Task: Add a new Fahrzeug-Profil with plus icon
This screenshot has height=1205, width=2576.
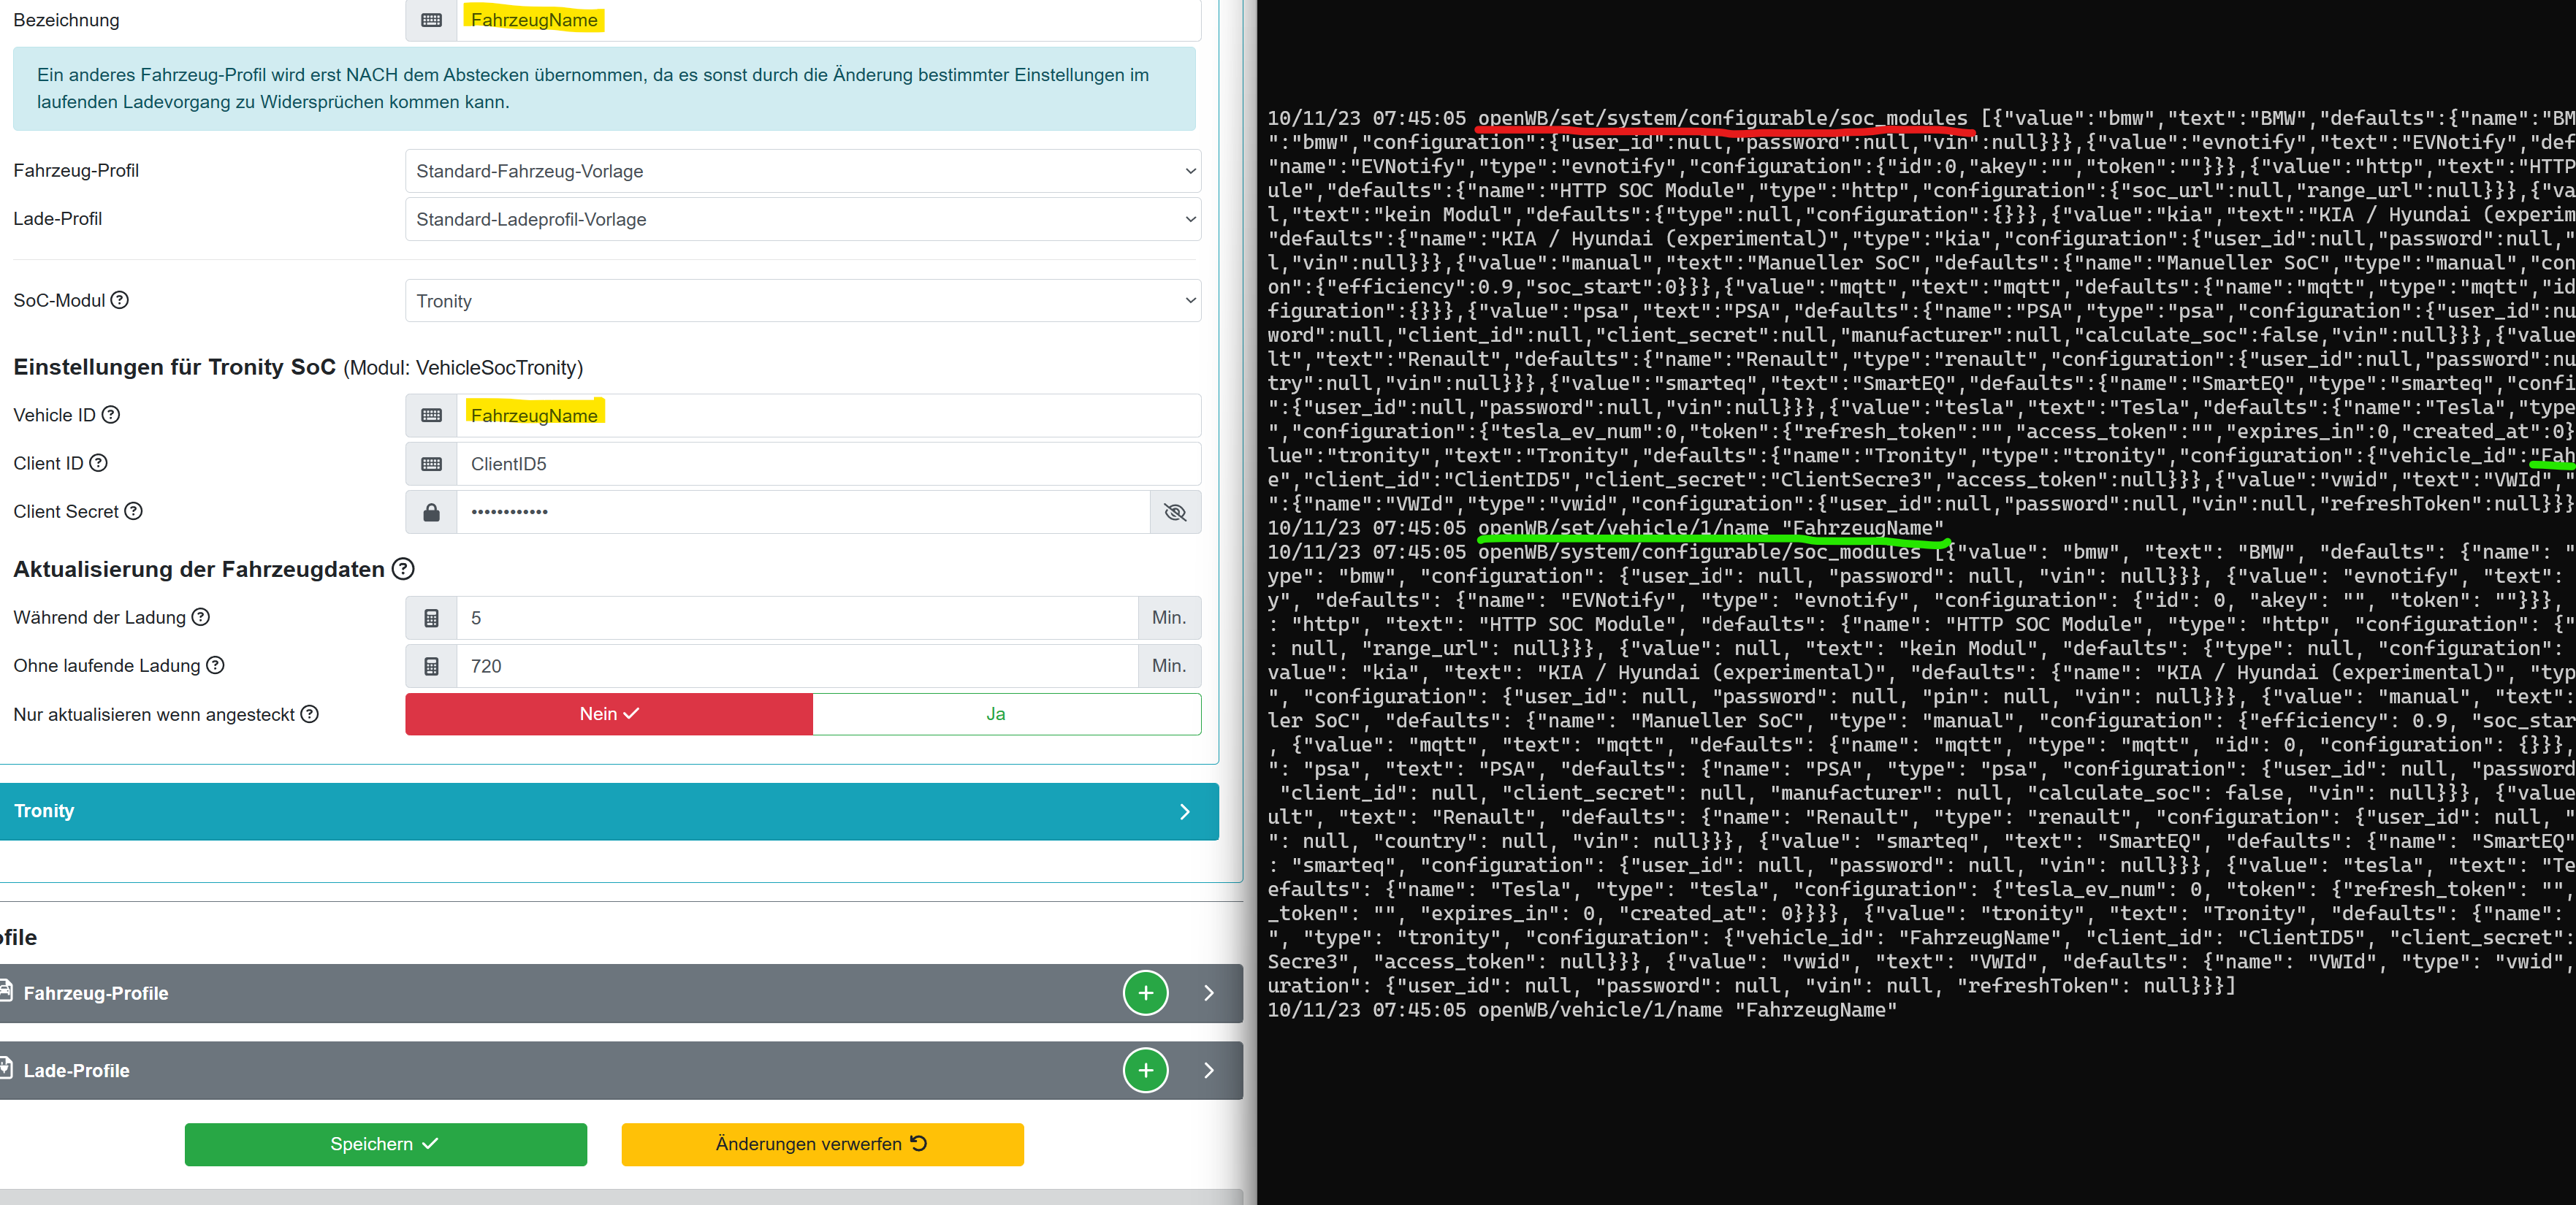Action: pyautogui.click(x=1145, y=993)
